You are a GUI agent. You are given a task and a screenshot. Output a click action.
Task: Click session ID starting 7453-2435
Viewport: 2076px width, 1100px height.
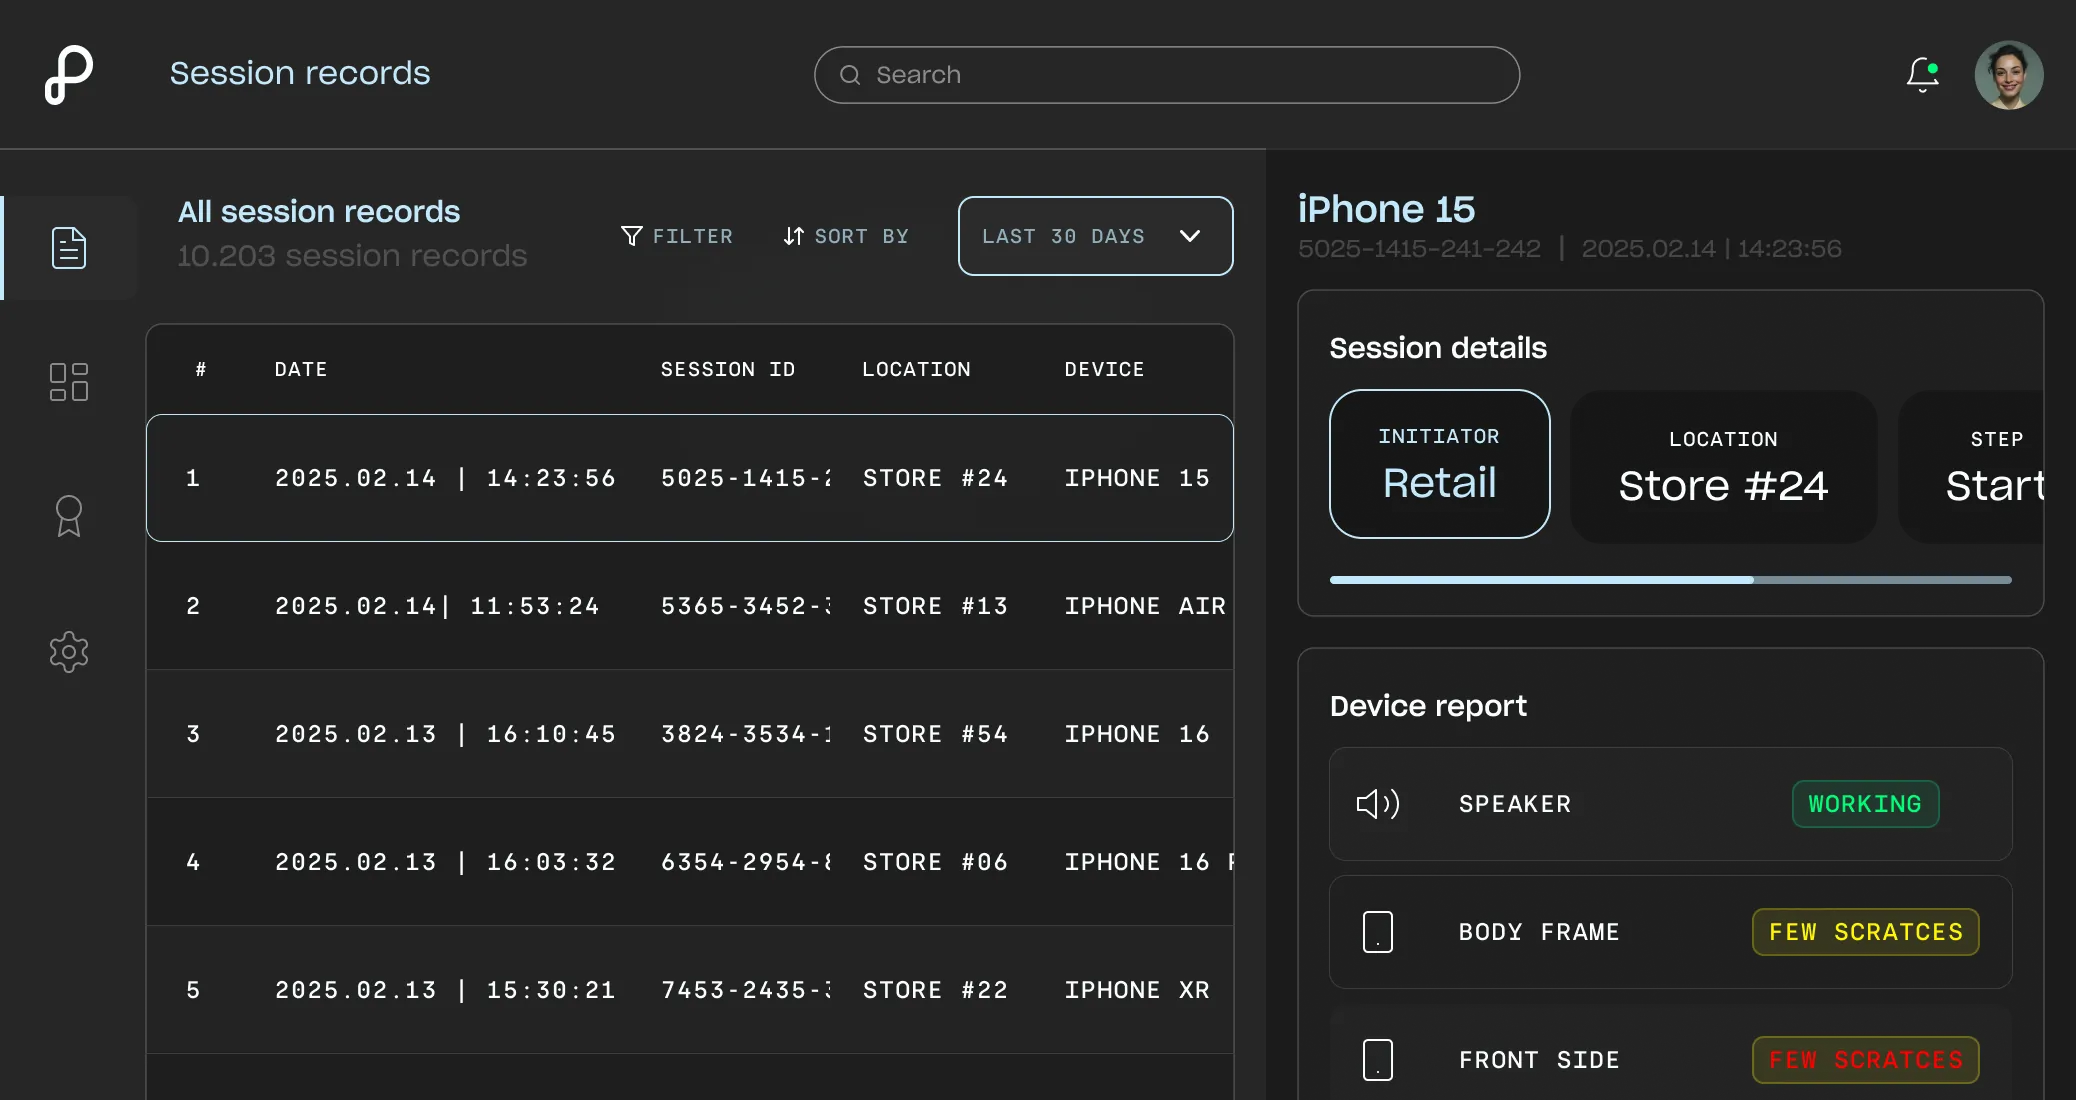(x=746, y=990)
